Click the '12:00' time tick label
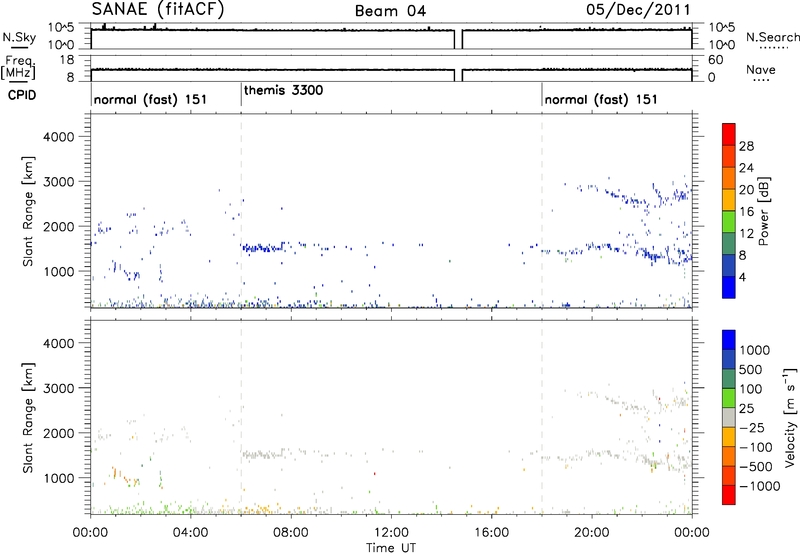The width and height of the screenshot is (800, 554). [x=391, y=533]
